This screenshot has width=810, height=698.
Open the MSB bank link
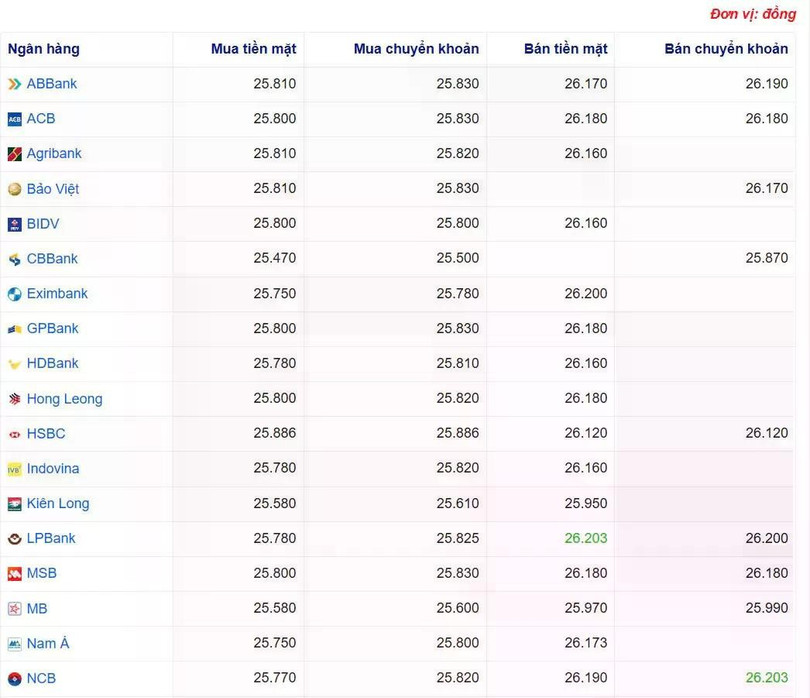42,573
